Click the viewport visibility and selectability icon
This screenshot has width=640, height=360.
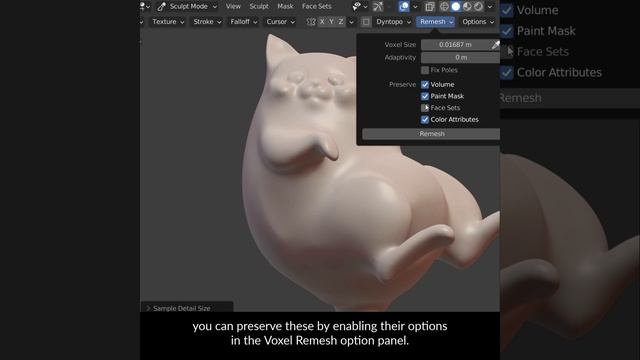[357, 7]
